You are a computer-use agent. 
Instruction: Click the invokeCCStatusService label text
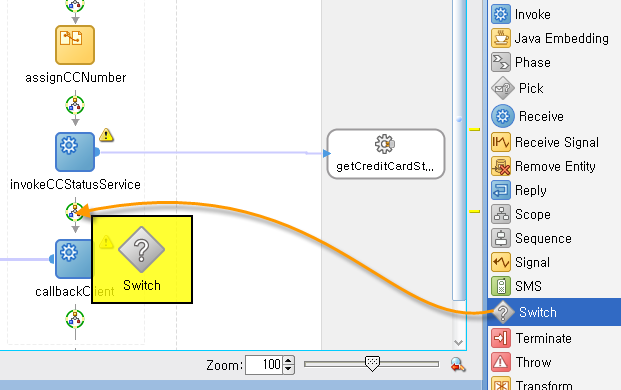pos(75,185)
